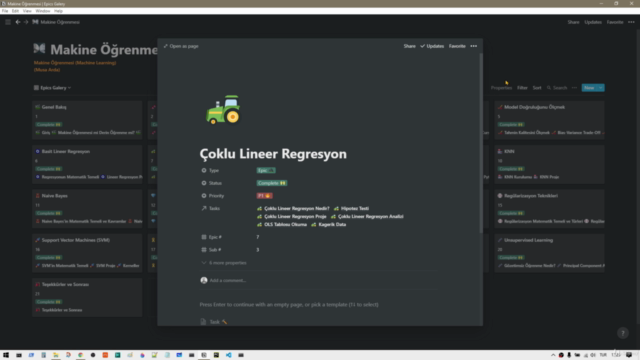Image resolution: width=640 pixels, height=360 pixels.
Task: Click the Sub # property icon
Action: pyautogui.click(x=204, y=249)
